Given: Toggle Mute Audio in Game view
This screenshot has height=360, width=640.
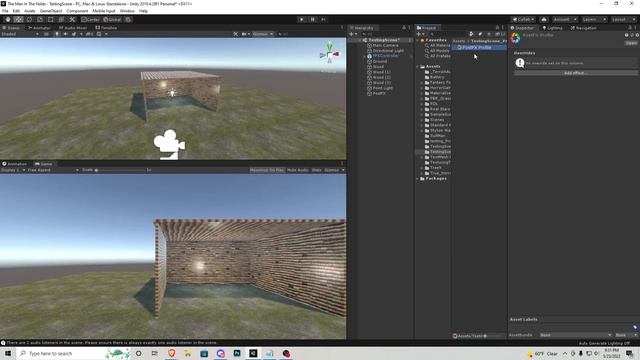Looking at the screenshot, I should coord(298,170).
